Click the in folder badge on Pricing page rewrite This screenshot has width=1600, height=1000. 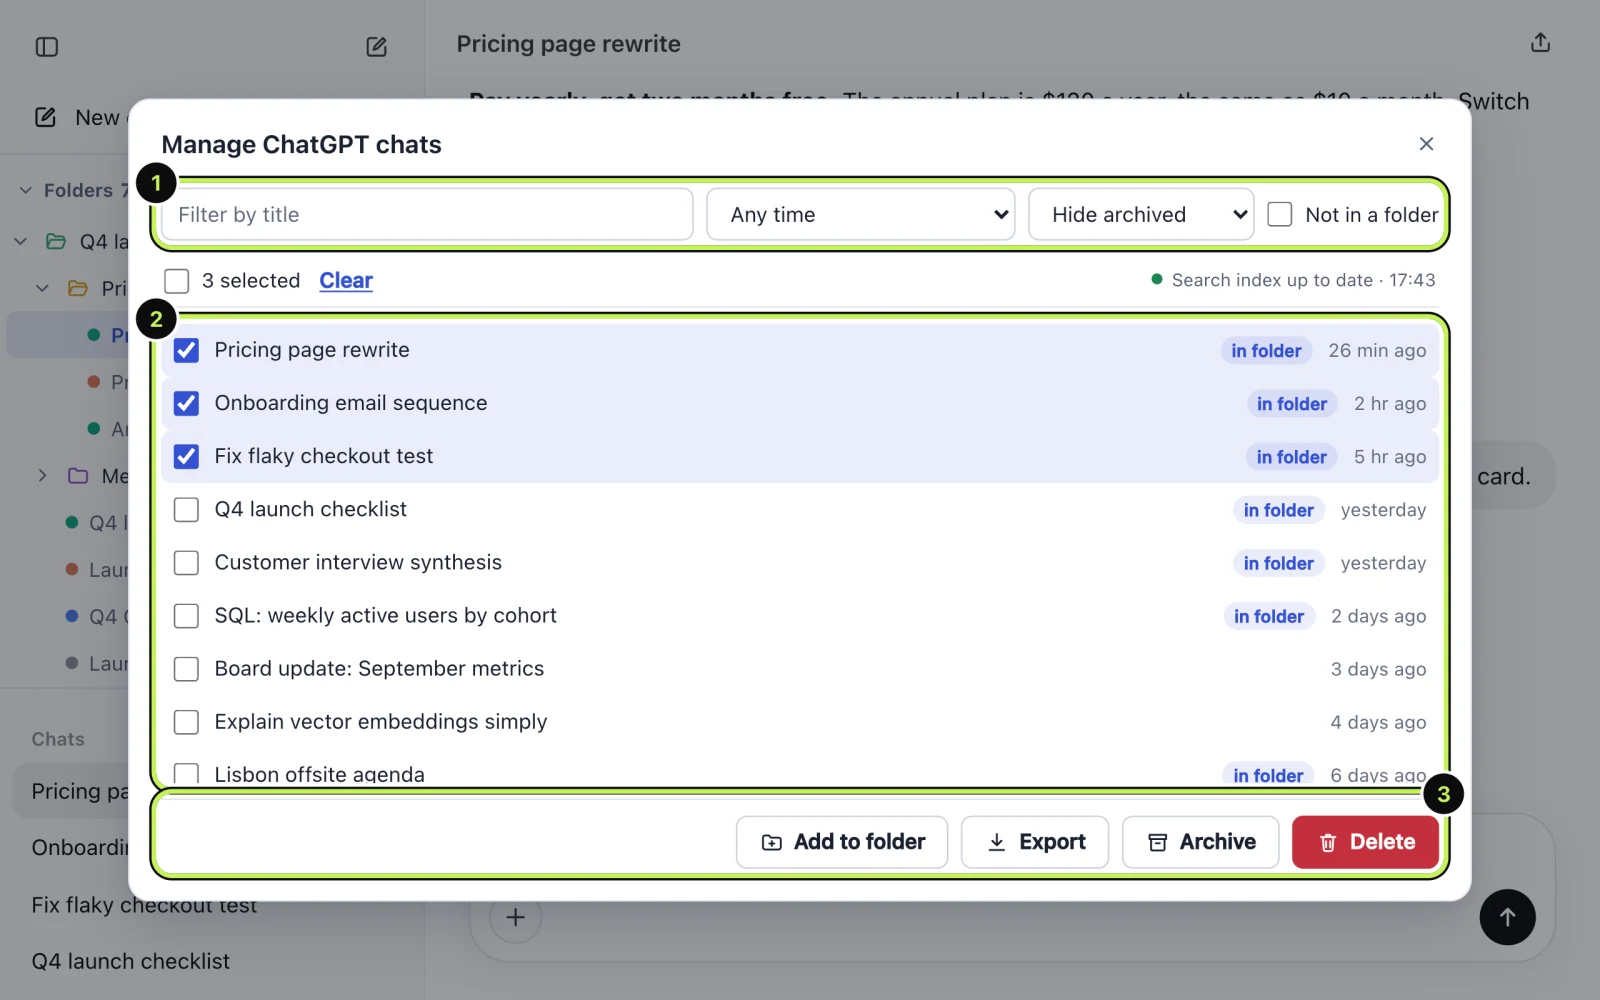click(1266, 351)
